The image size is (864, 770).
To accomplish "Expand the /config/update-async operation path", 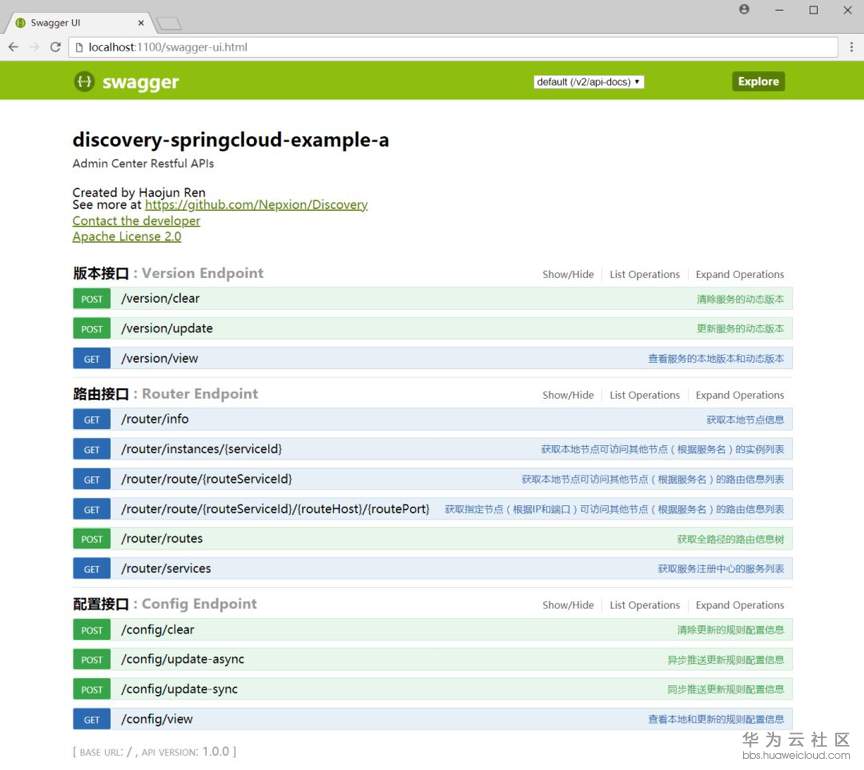I will [182, 660].
